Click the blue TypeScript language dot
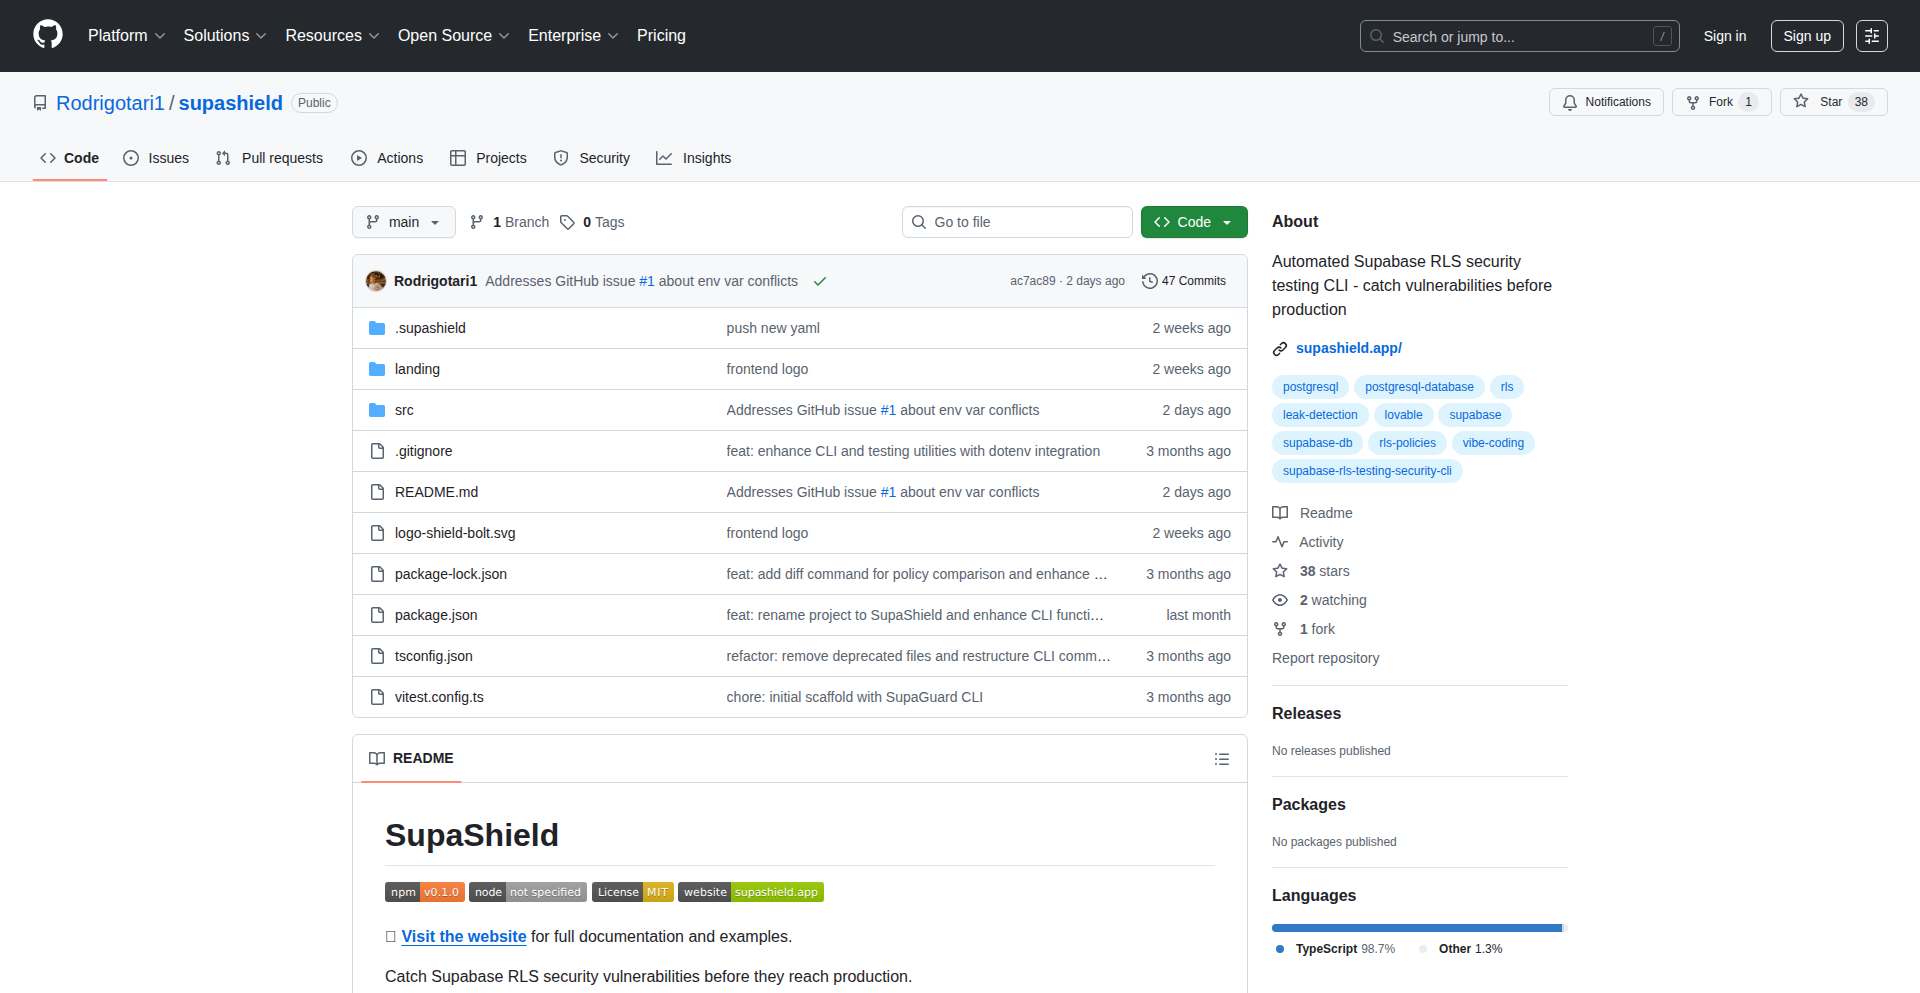 click(x=1280, y=949)
